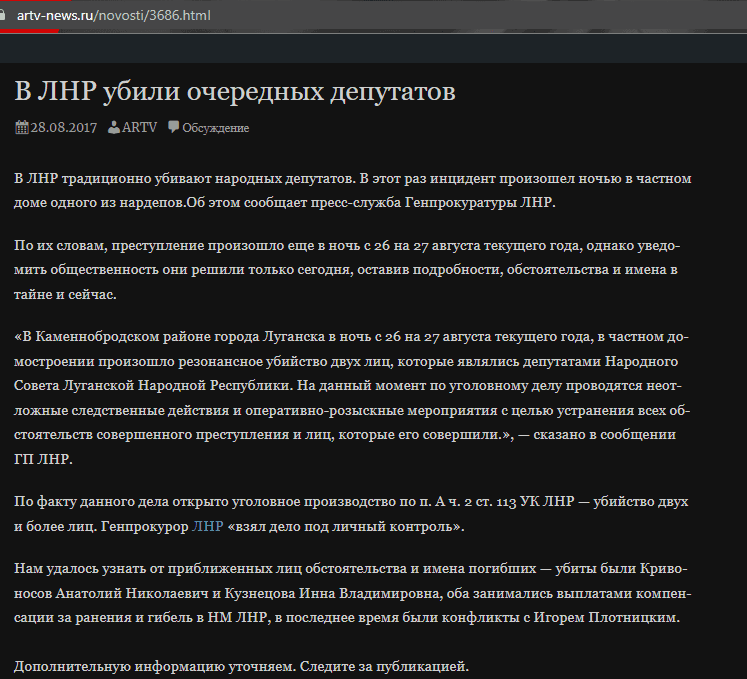
Task: Click the line 'Дополнительную информацию уточняем'
Action: [x=241, y=665]
